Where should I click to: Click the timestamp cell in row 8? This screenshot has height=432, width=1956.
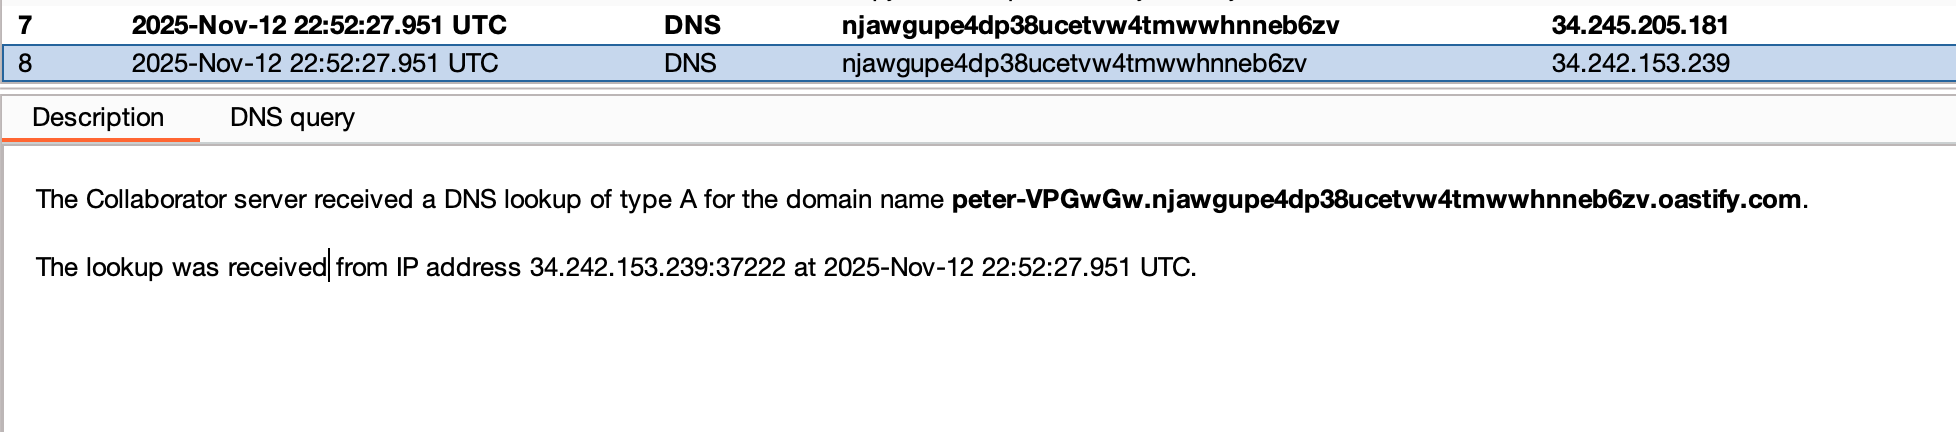315,64
